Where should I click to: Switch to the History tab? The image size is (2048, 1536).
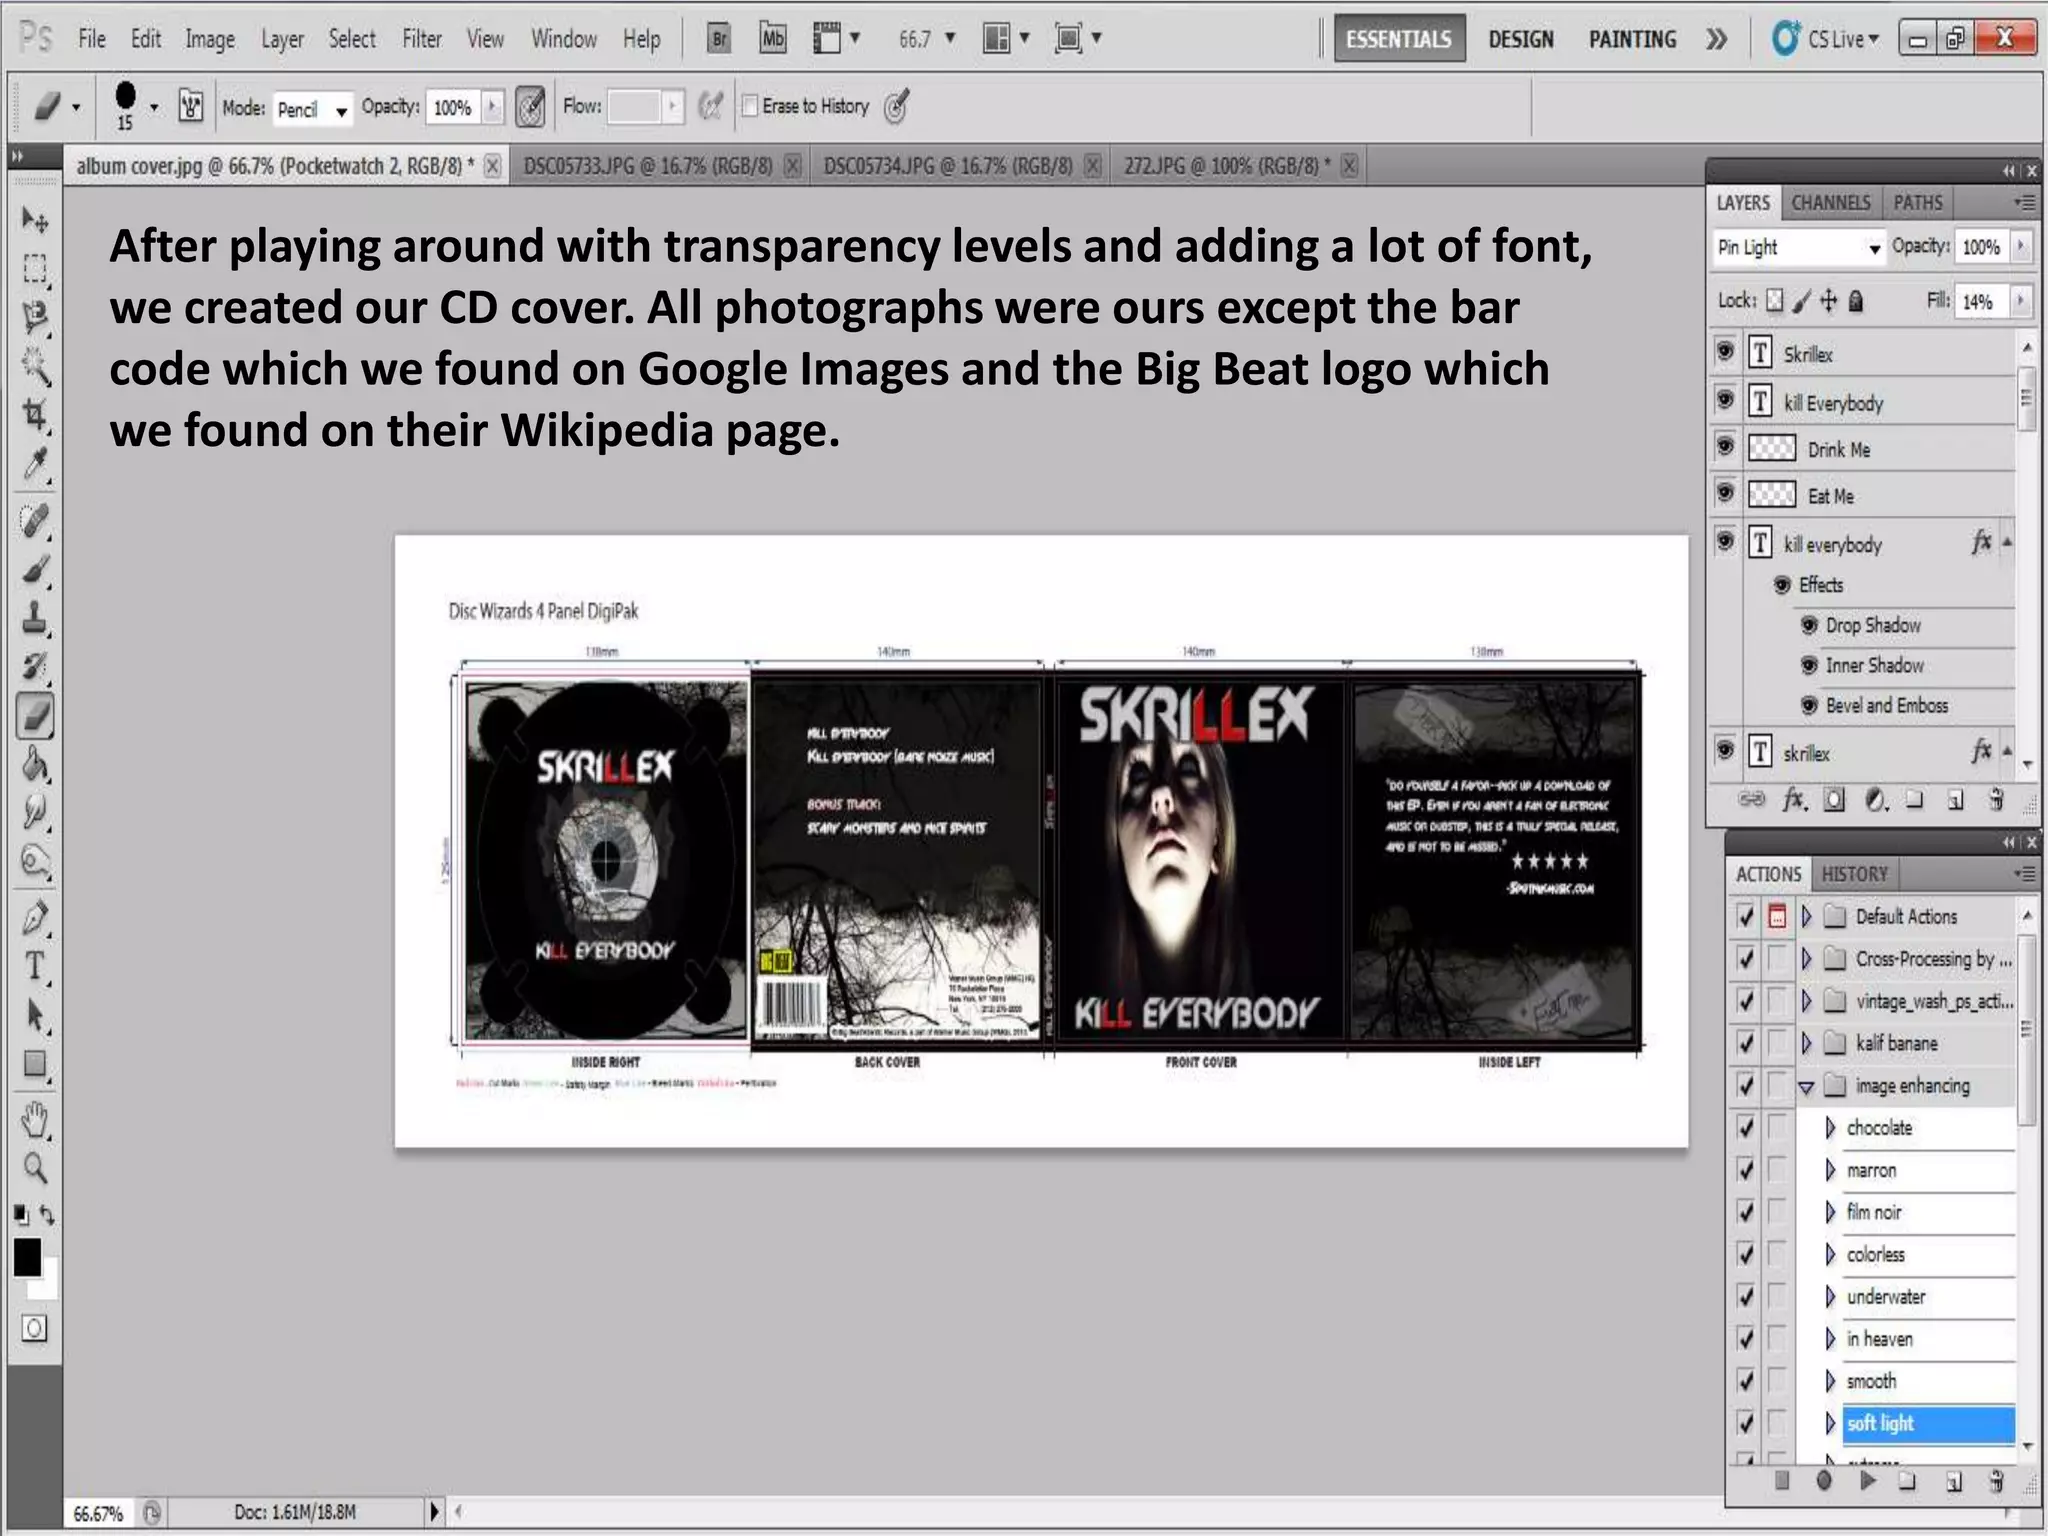(1854, 874)
